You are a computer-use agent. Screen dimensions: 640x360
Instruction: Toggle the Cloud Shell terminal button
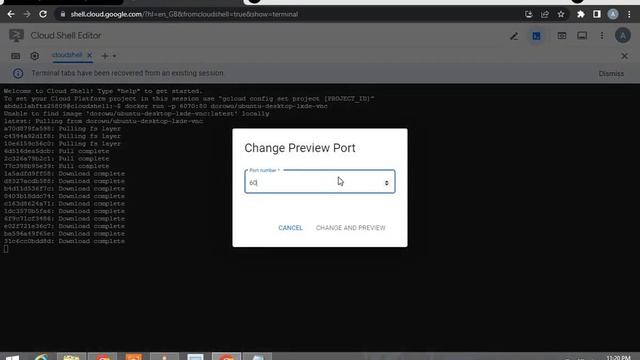pos(536,36)
